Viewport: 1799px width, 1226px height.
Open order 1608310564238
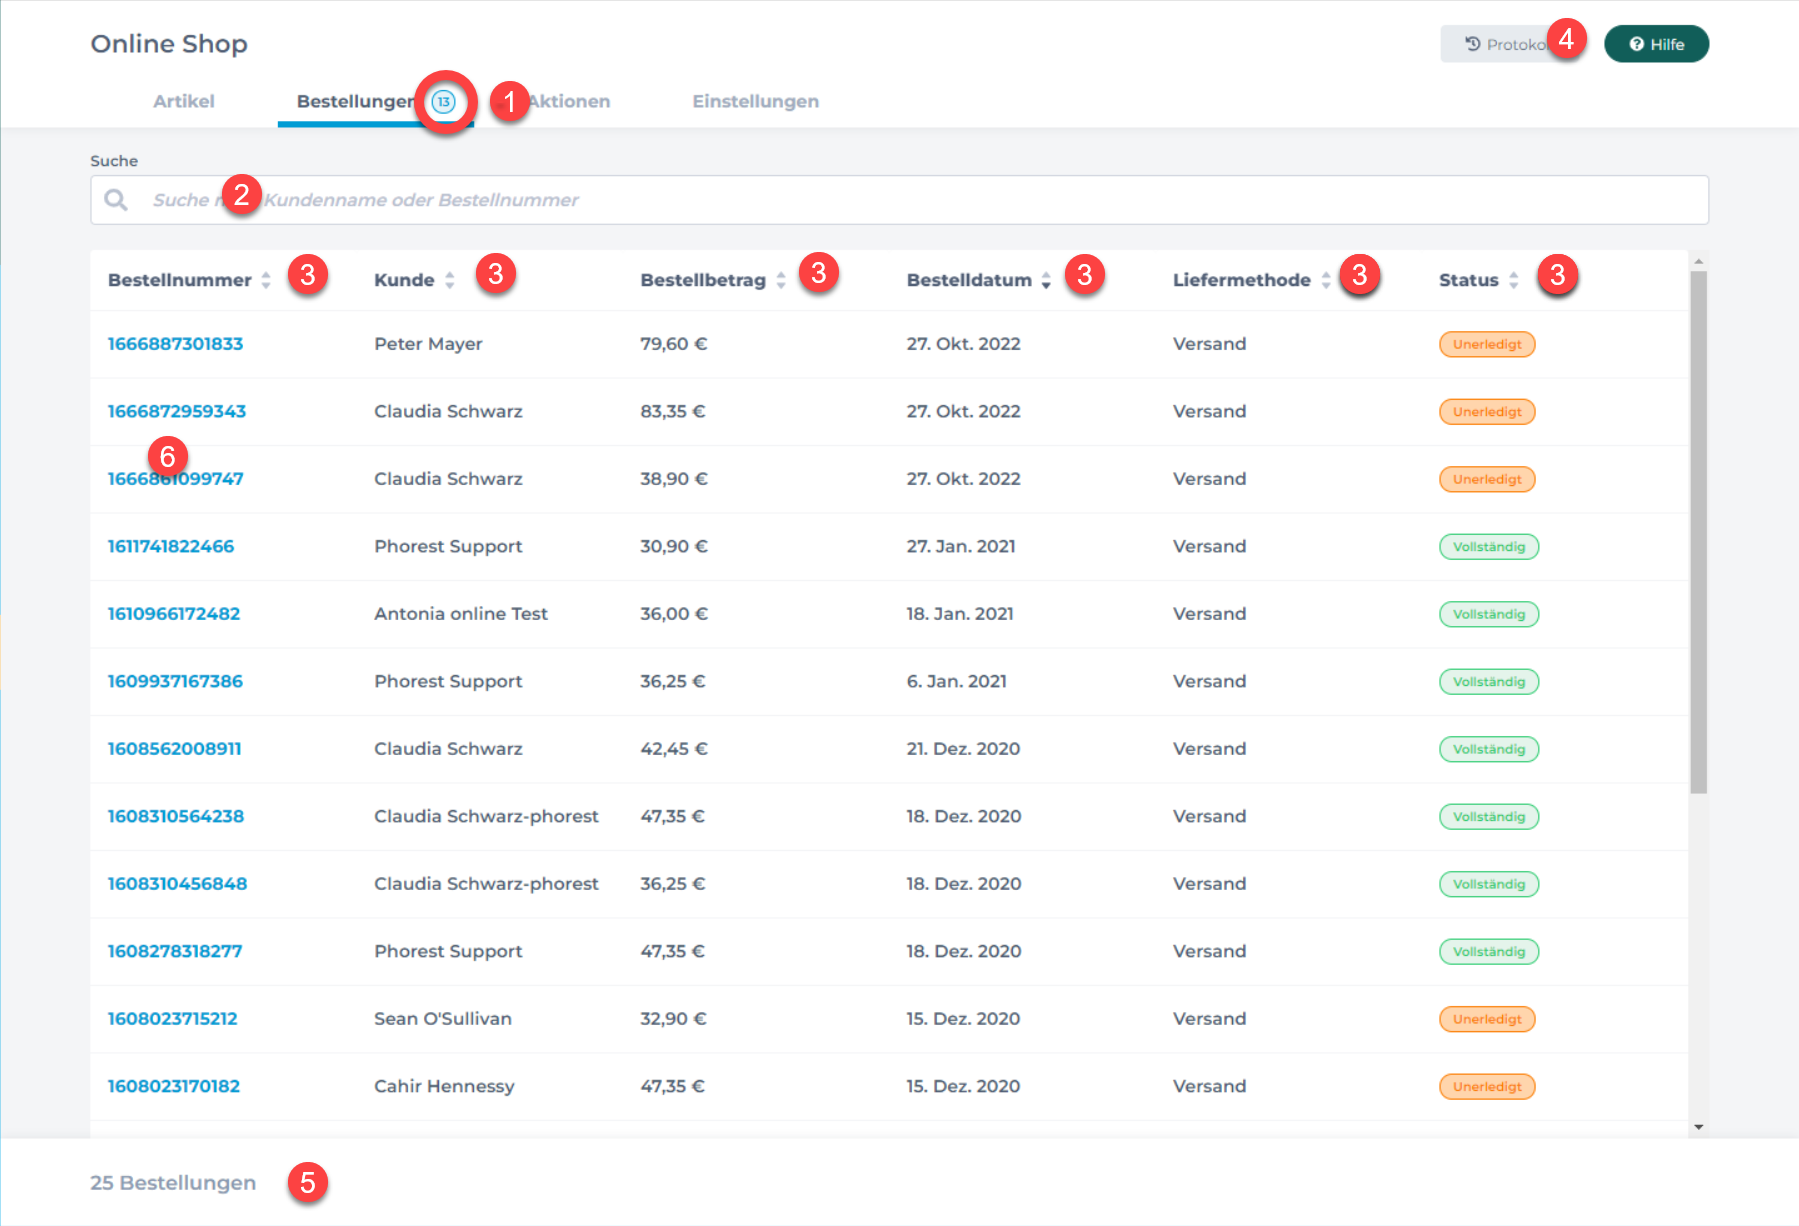point(176,816)
